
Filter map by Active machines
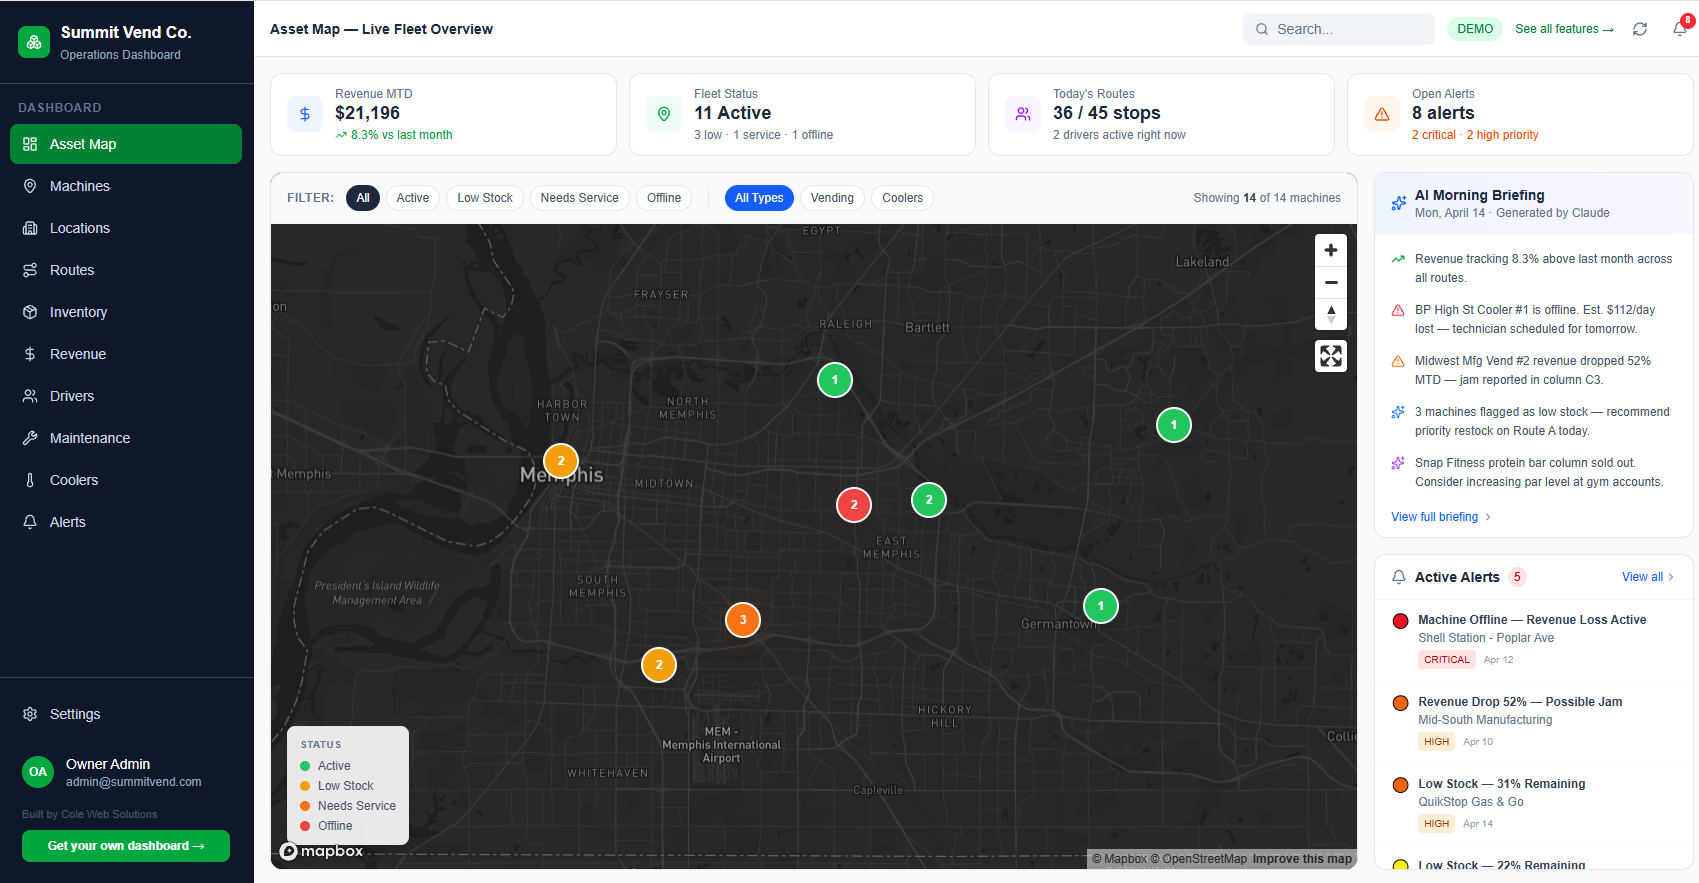point(413,198)
